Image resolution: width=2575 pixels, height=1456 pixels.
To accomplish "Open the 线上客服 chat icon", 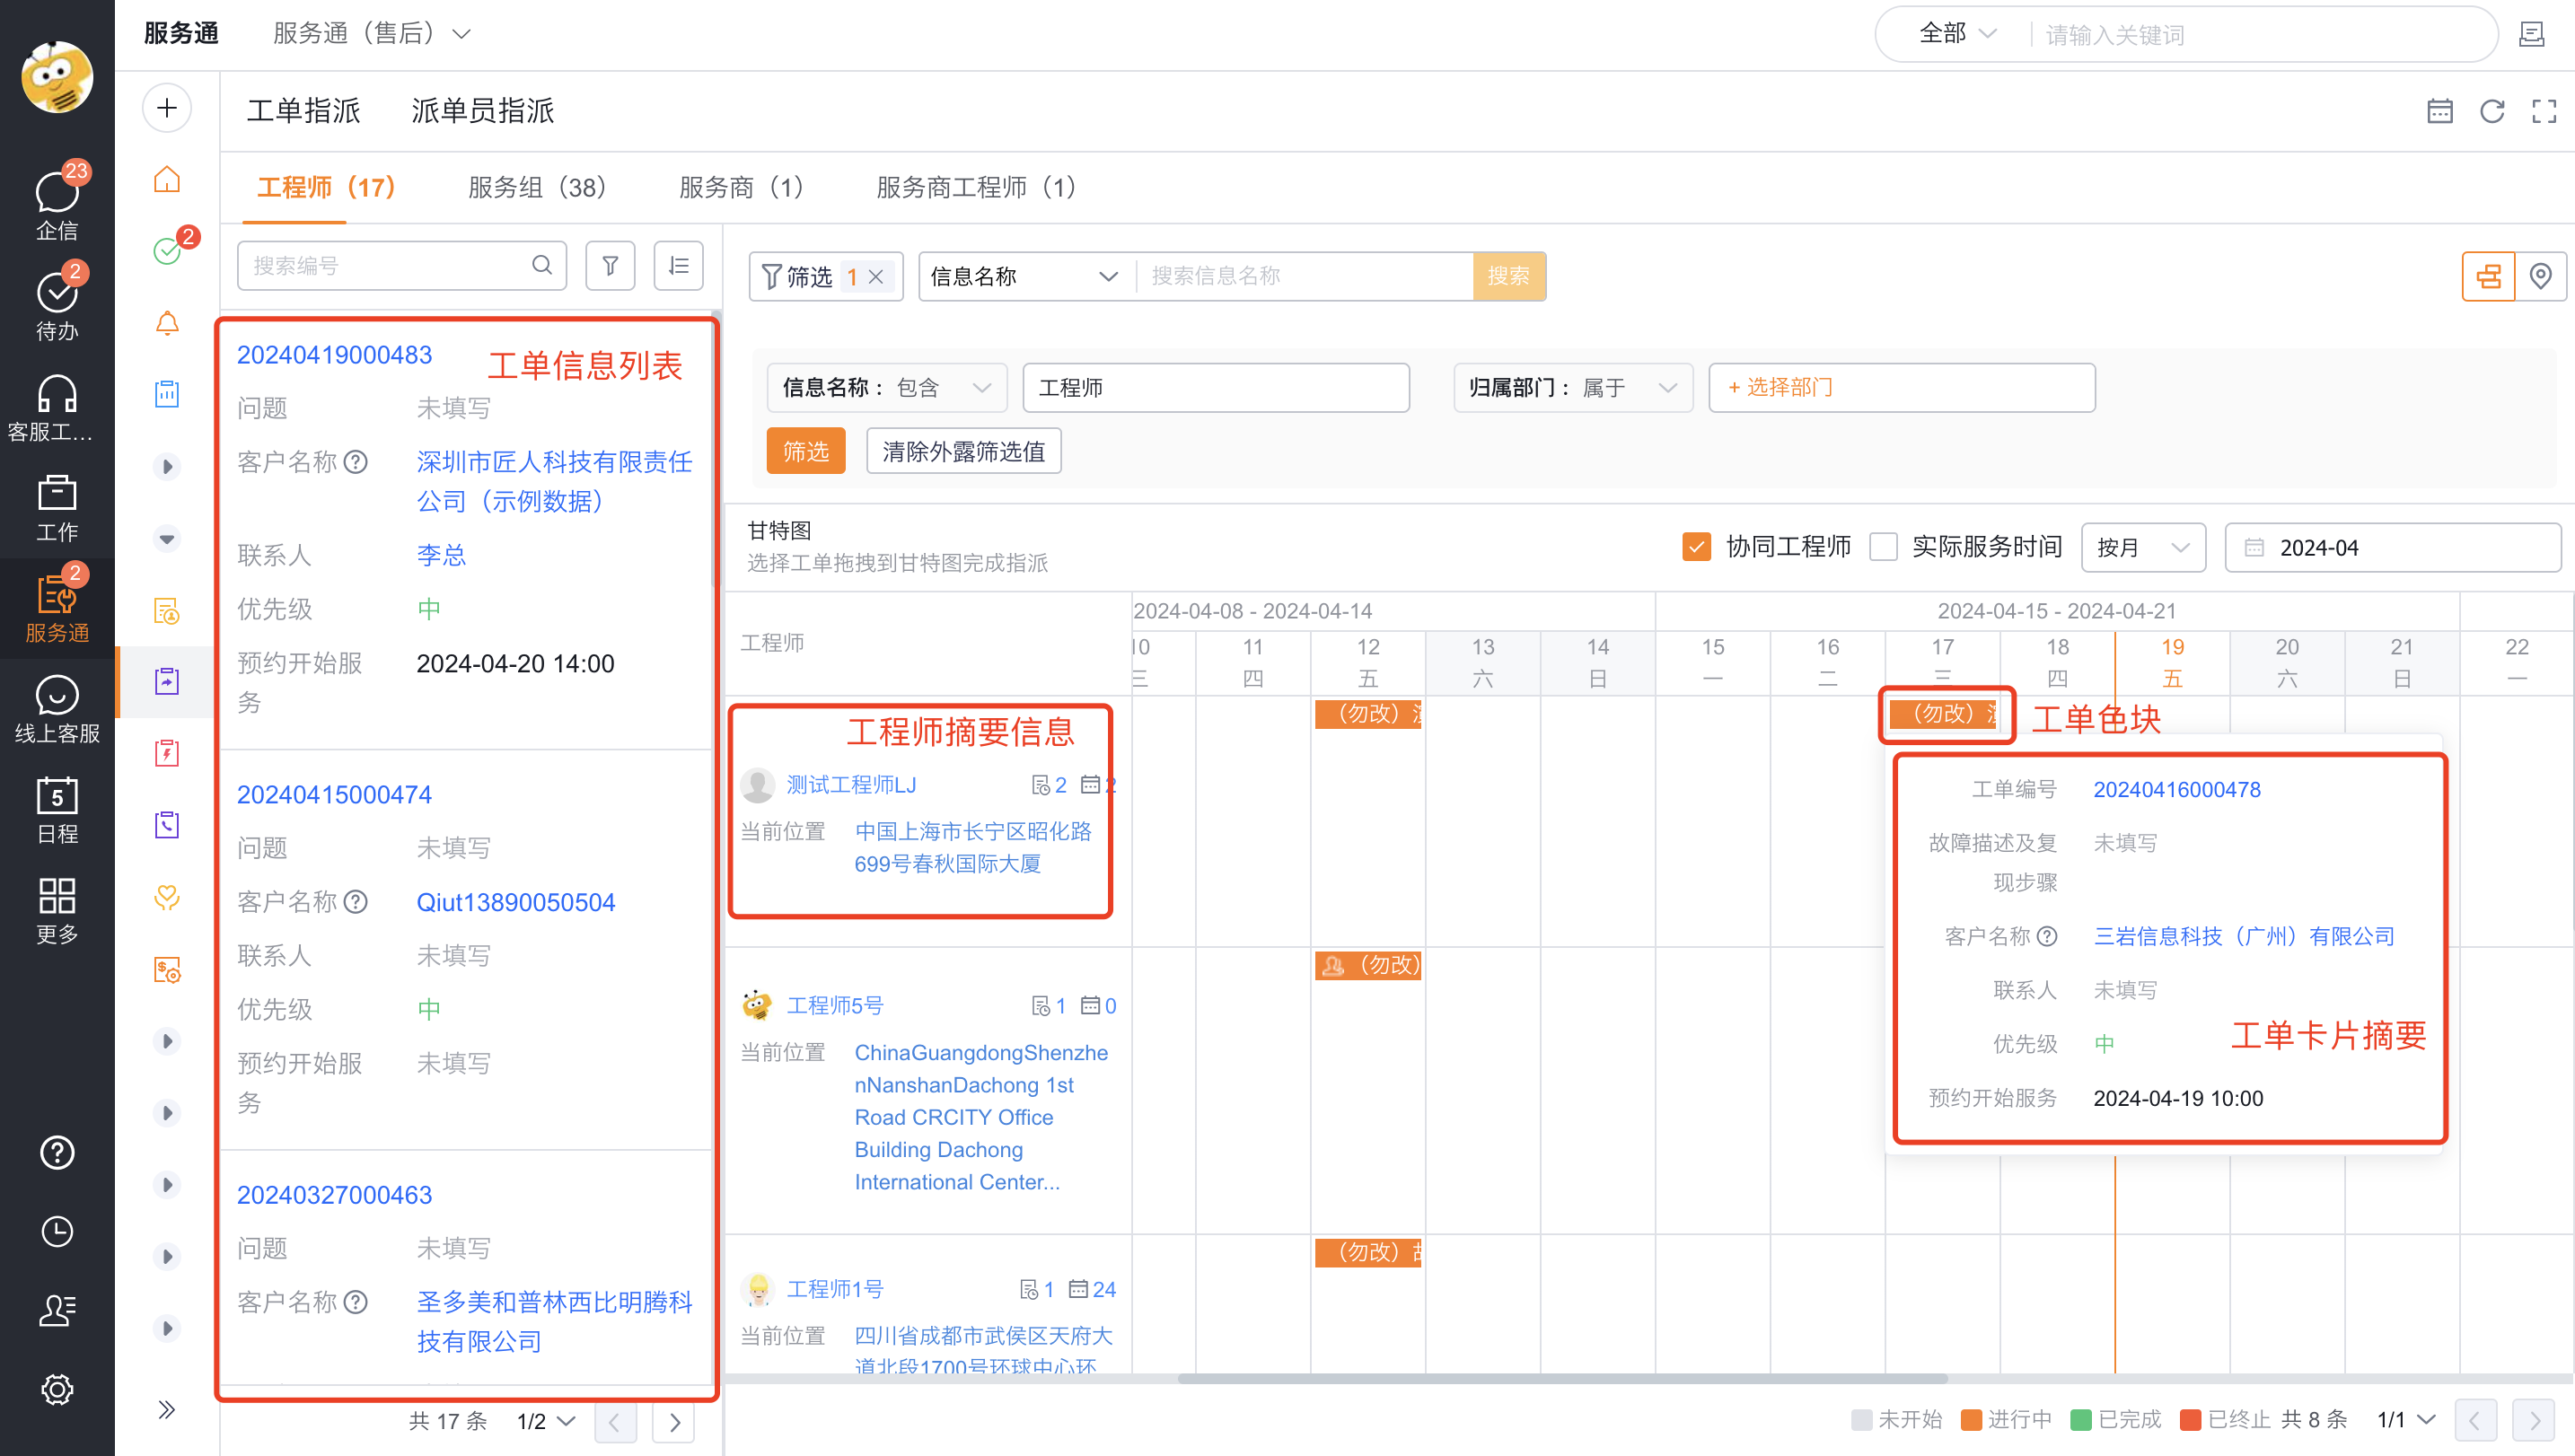I will click(x=57, y=695).
